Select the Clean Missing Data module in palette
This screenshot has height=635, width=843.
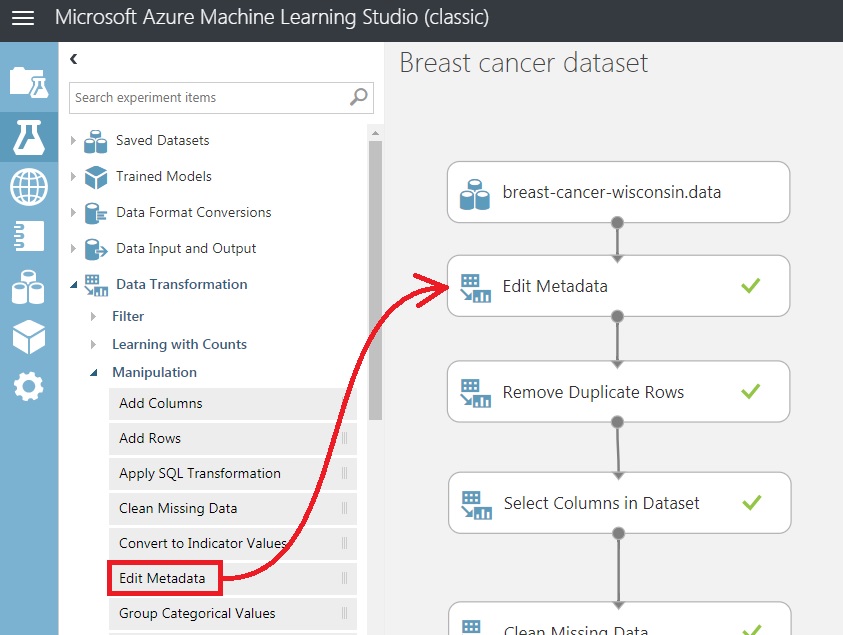[233, 508]
